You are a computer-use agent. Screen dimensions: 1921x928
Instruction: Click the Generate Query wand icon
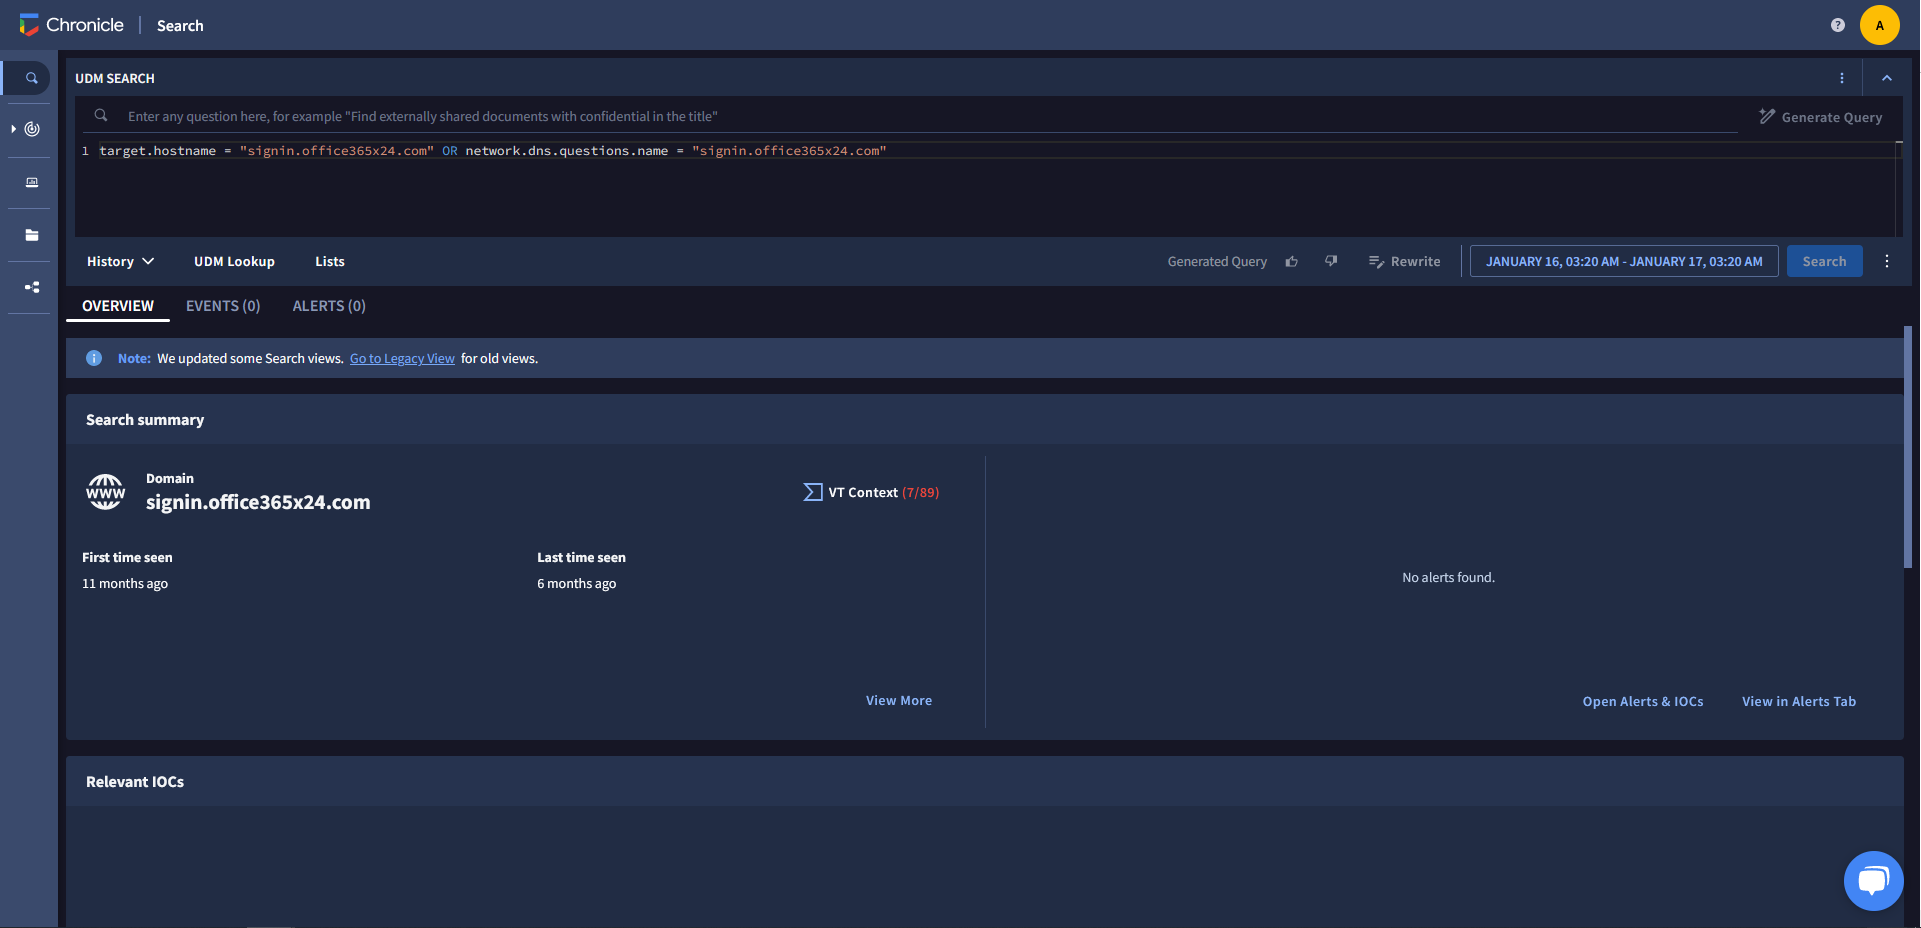pyautogui.click(x=1769, y=116)
